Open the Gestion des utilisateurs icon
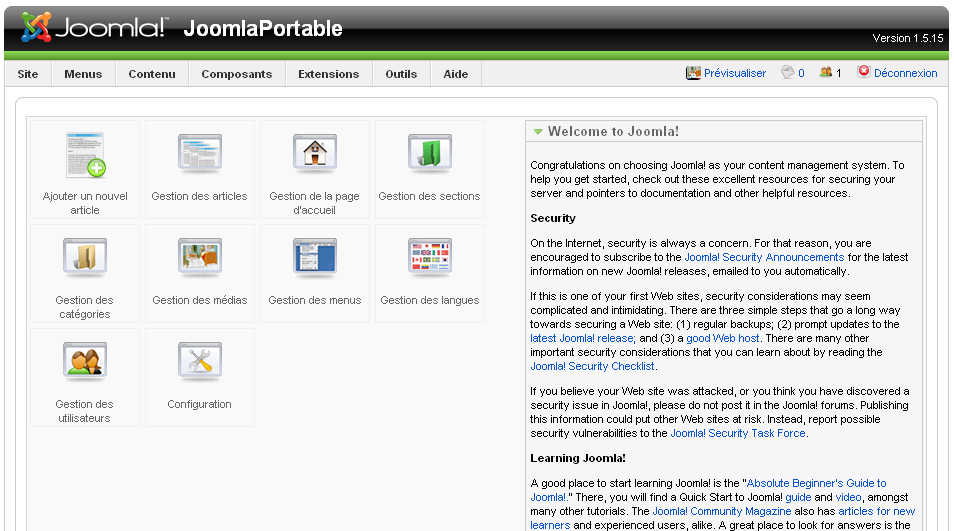 (85, 362)
